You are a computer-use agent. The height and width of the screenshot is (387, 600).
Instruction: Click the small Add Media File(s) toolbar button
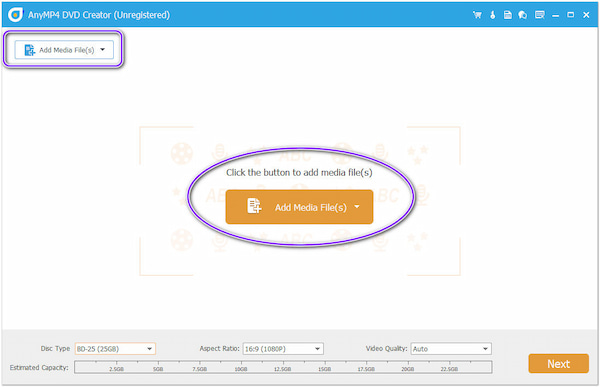point(64,50)
